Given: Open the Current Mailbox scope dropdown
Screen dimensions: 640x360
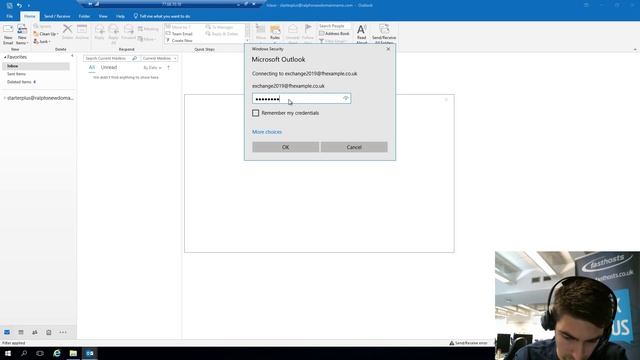Looking at the screenshot, I should point(159,58).
